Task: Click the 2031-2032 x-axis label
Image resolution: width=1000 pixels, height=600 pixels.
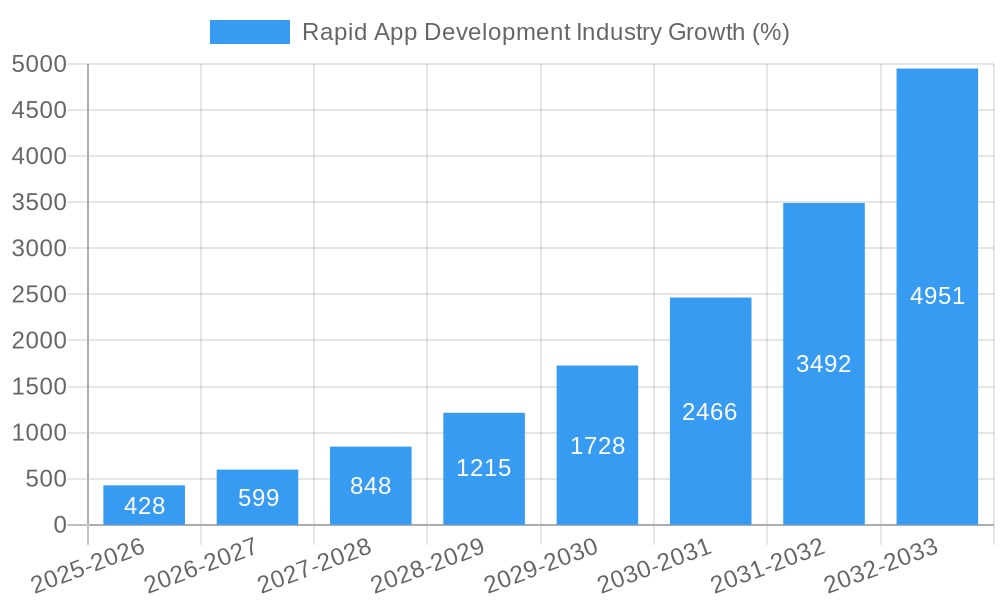Action: point(768,565)
